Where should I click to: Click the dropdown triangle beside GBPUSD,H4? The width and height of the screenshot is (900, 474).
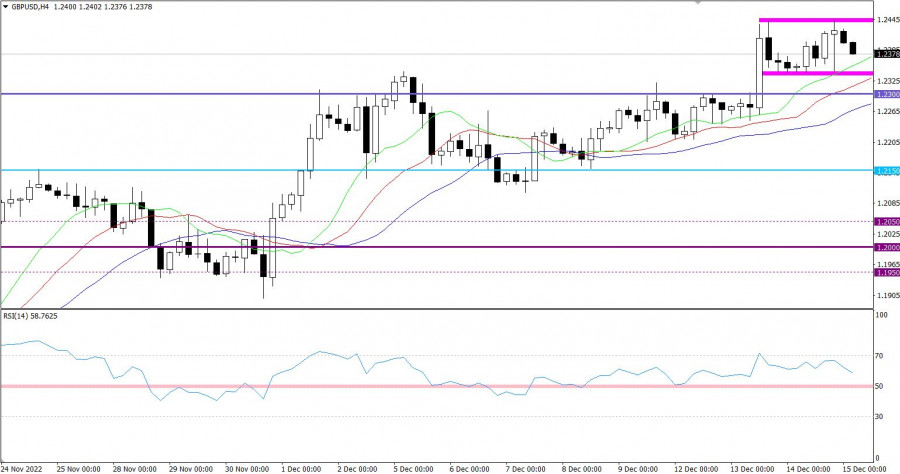pos(5,6)
